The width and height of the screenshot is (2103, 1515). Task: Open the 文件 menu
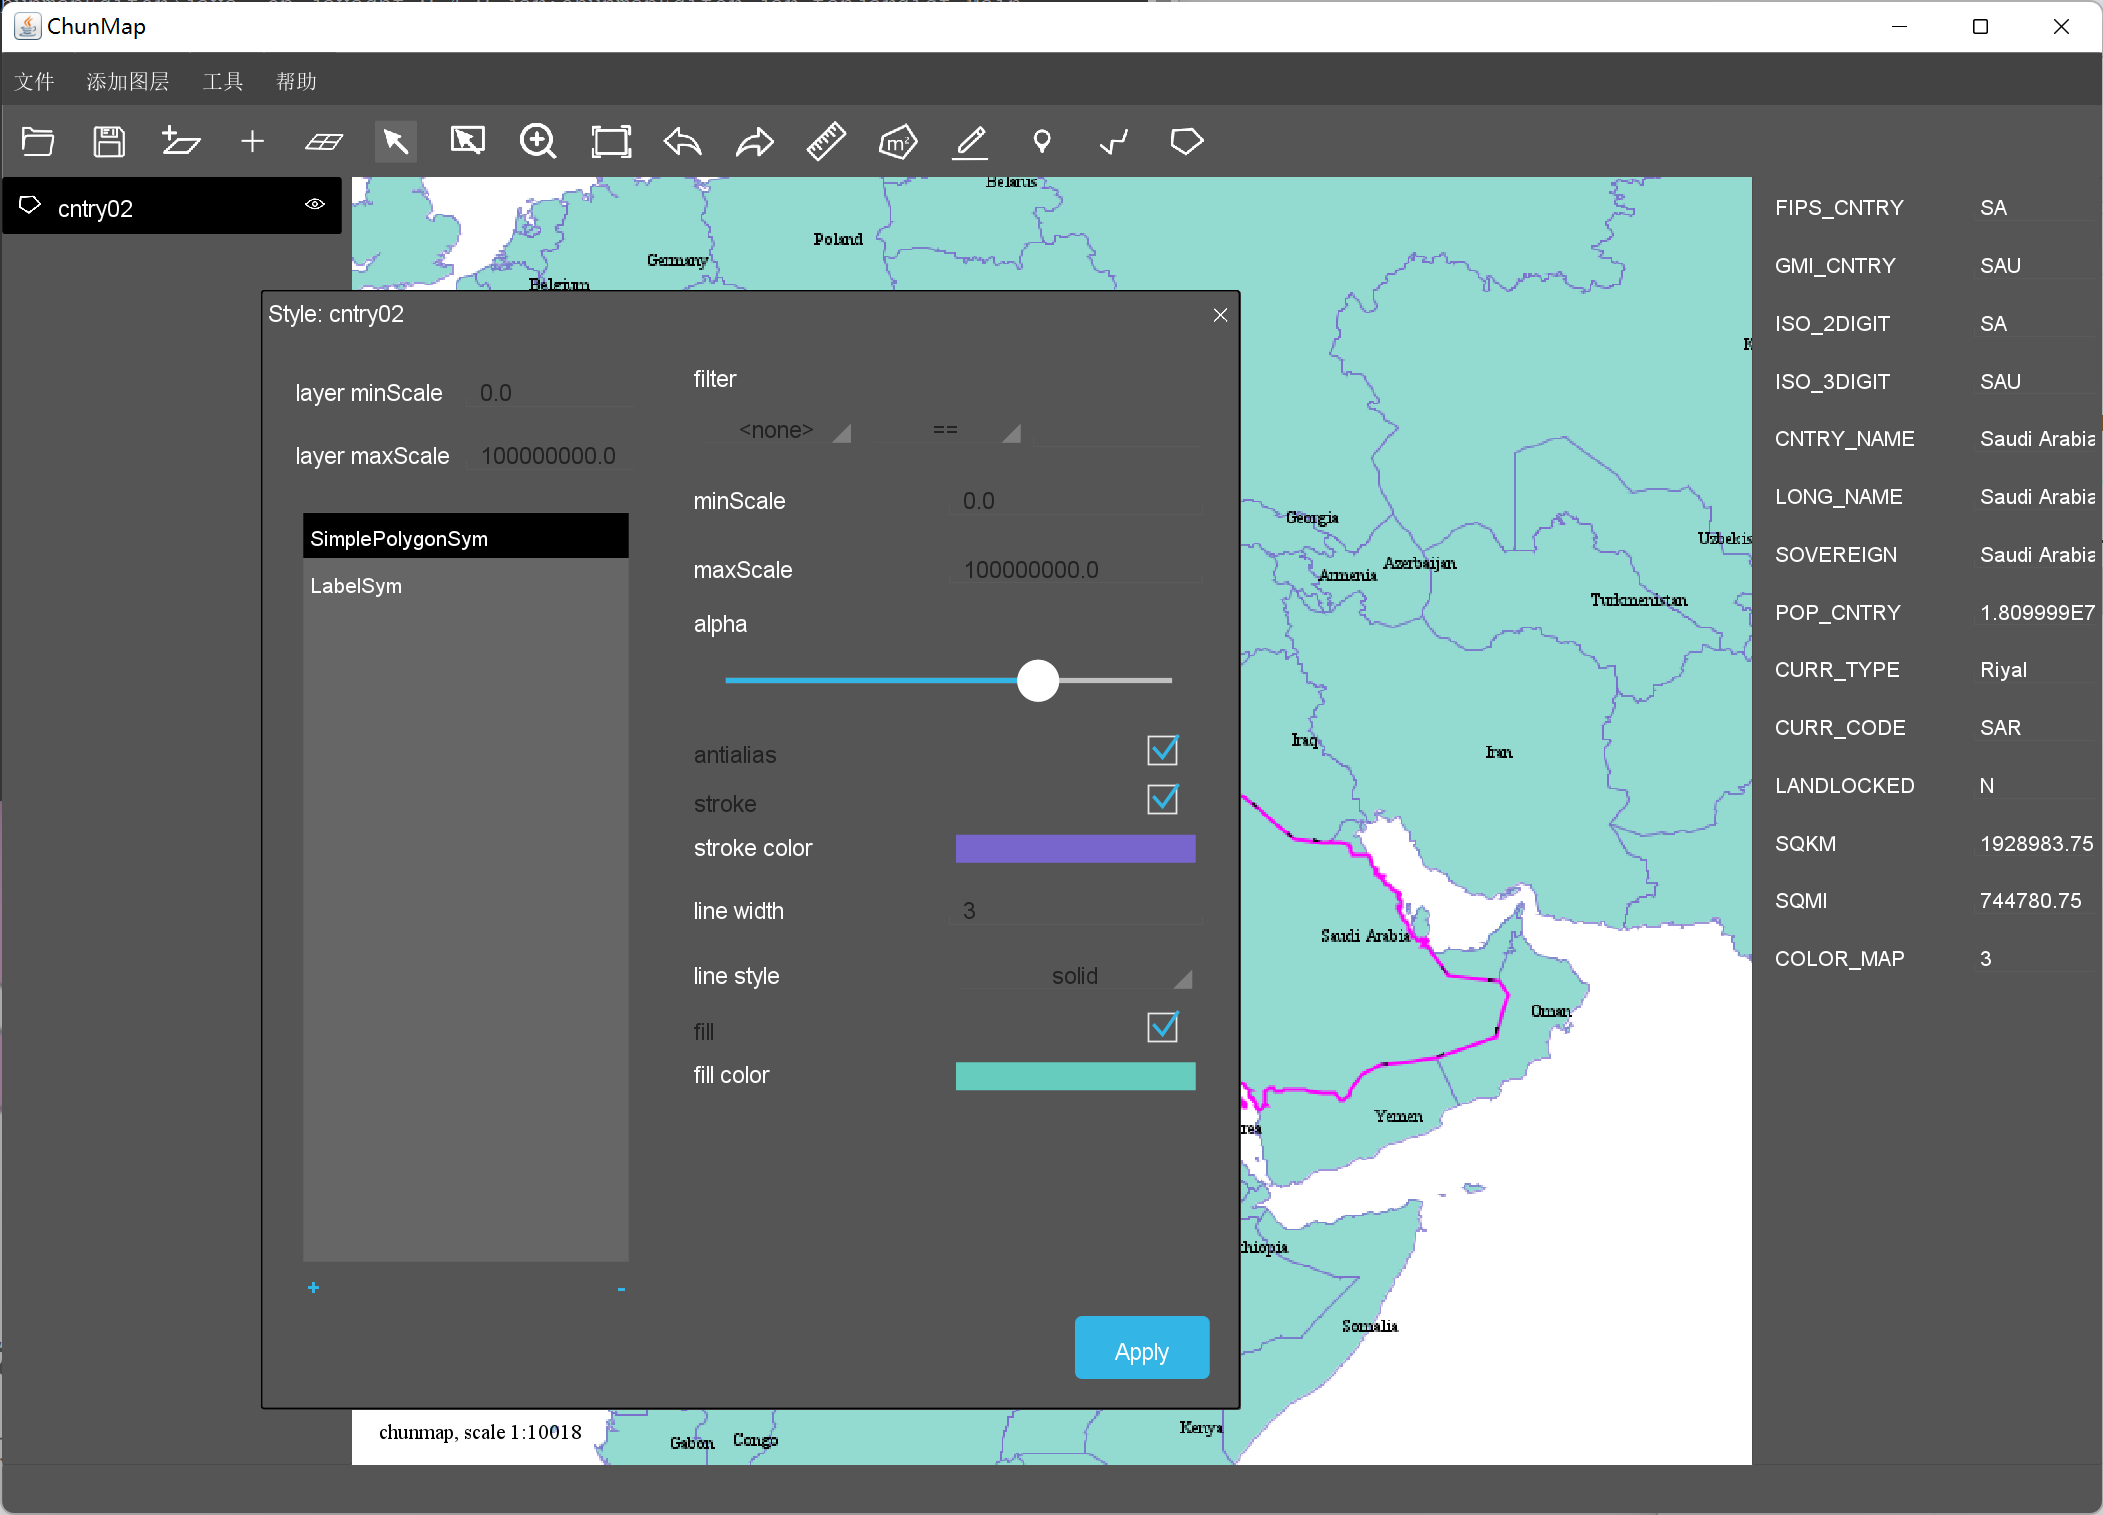click(x=34, y=82)
